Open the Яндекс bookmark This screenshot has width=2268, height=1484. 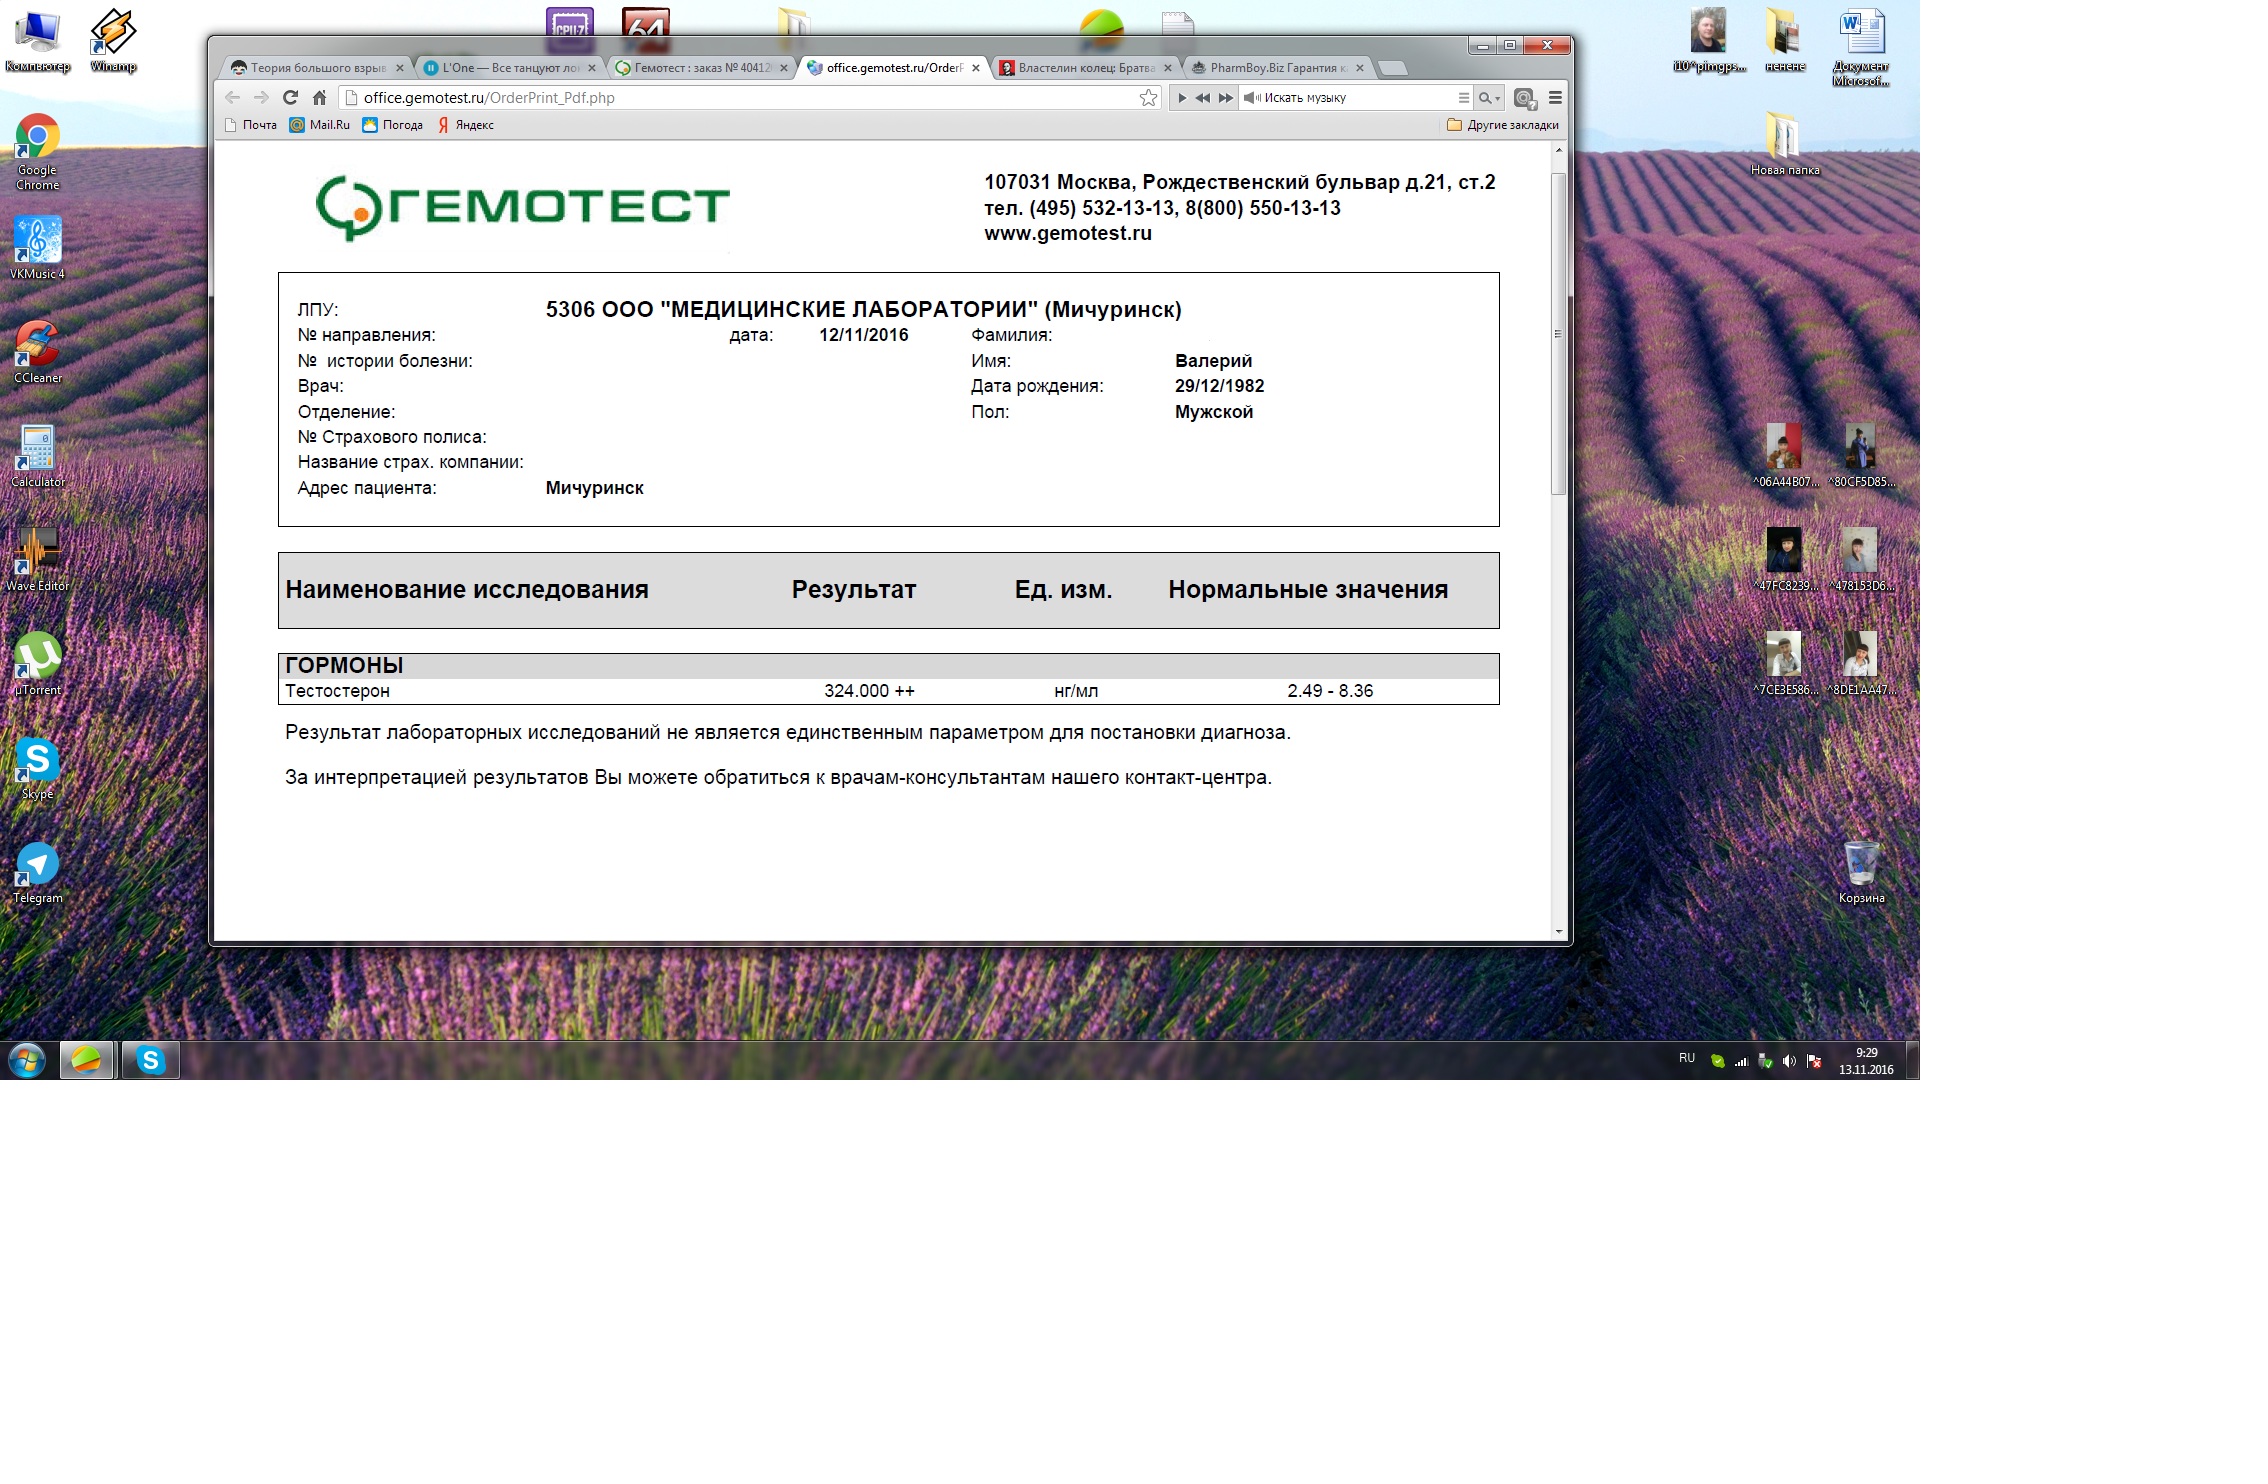tap(466, 125)
